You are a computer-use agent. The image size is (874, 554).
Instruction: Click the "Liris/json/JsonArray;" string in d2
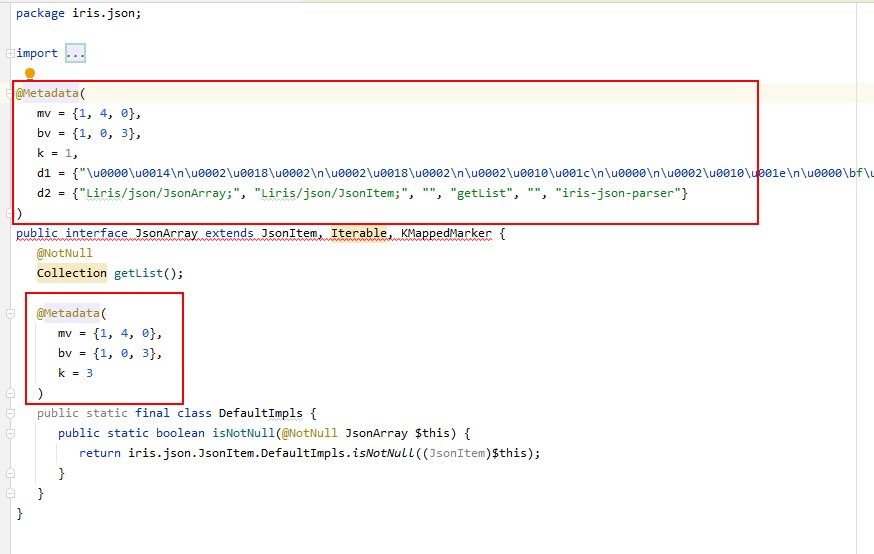pos(159,193)
